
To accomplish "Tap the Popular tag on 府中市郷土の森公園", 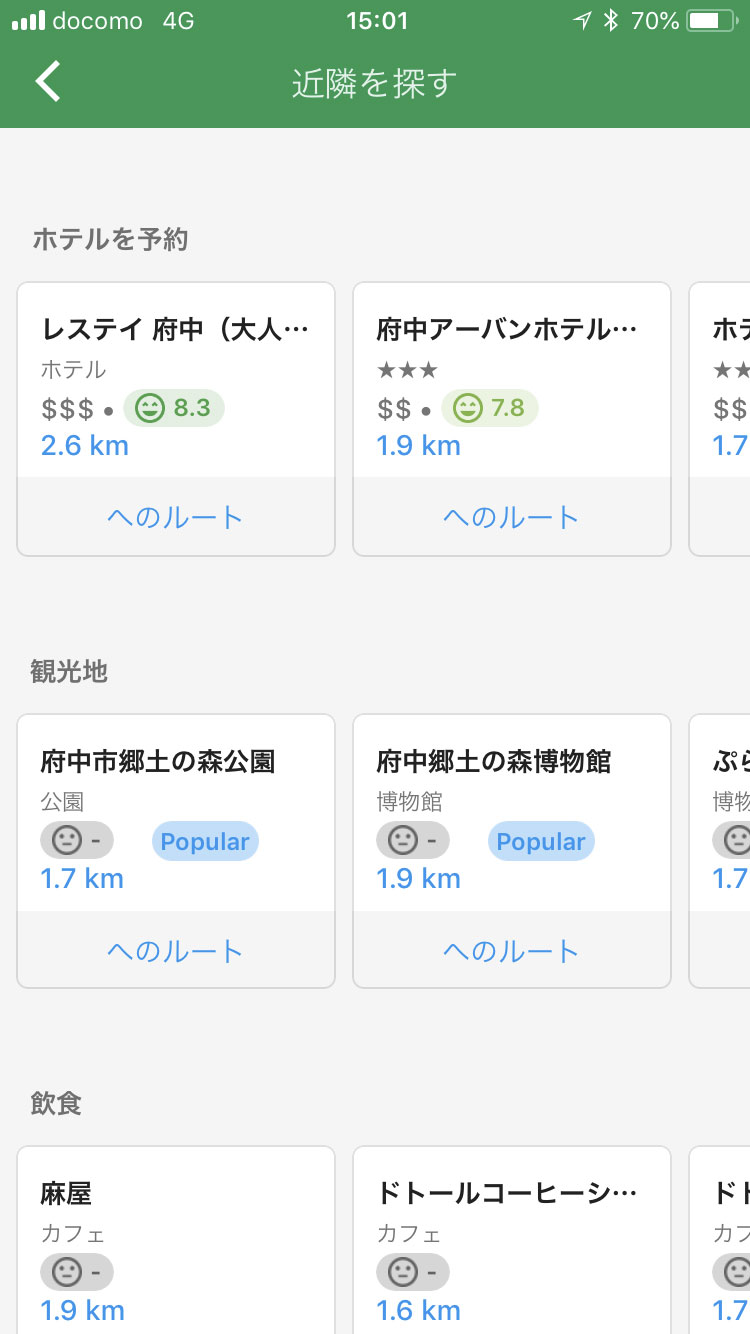I will tap(205, 842).
